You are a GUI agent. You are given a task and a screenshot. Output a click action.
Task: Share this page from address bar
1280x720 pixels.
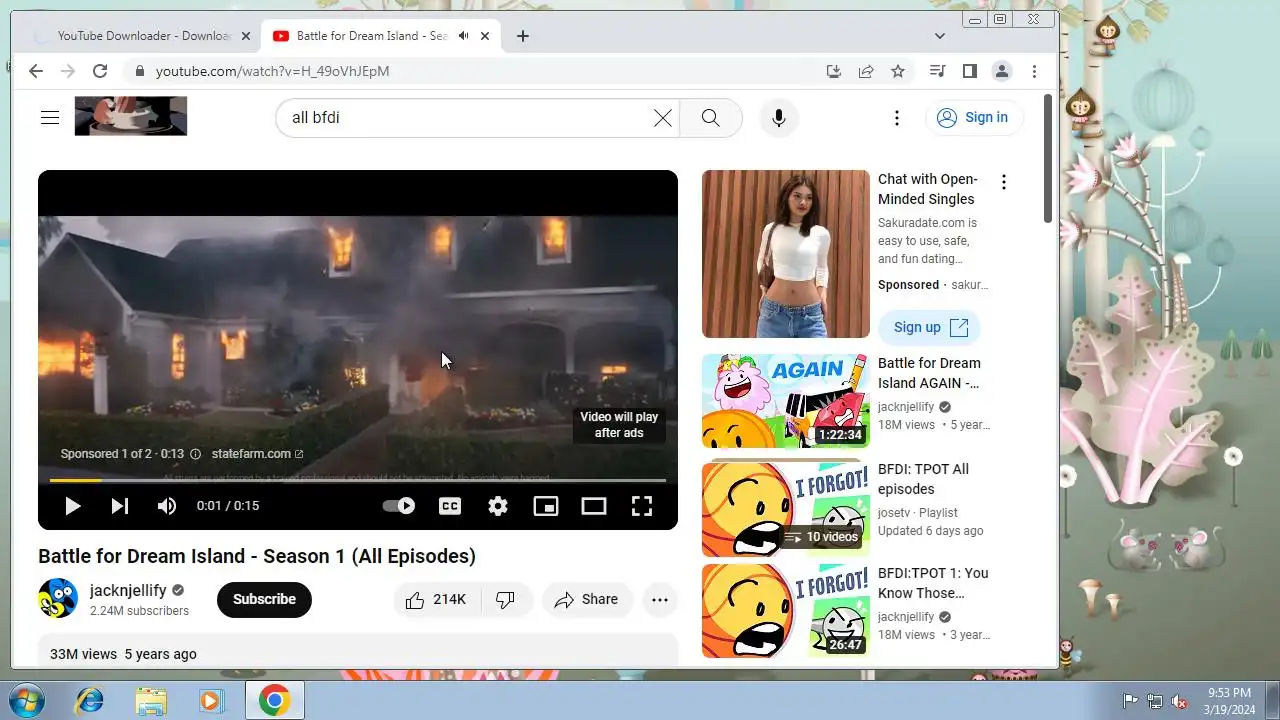tap(866, 71)
